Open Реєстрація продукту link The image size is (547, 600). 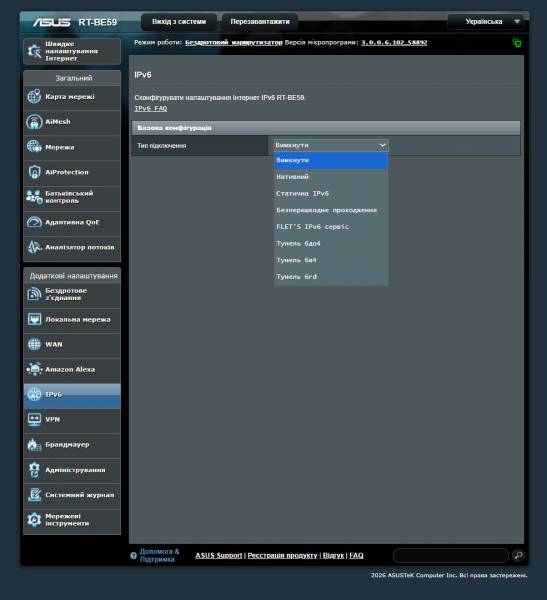click(282, 555)
